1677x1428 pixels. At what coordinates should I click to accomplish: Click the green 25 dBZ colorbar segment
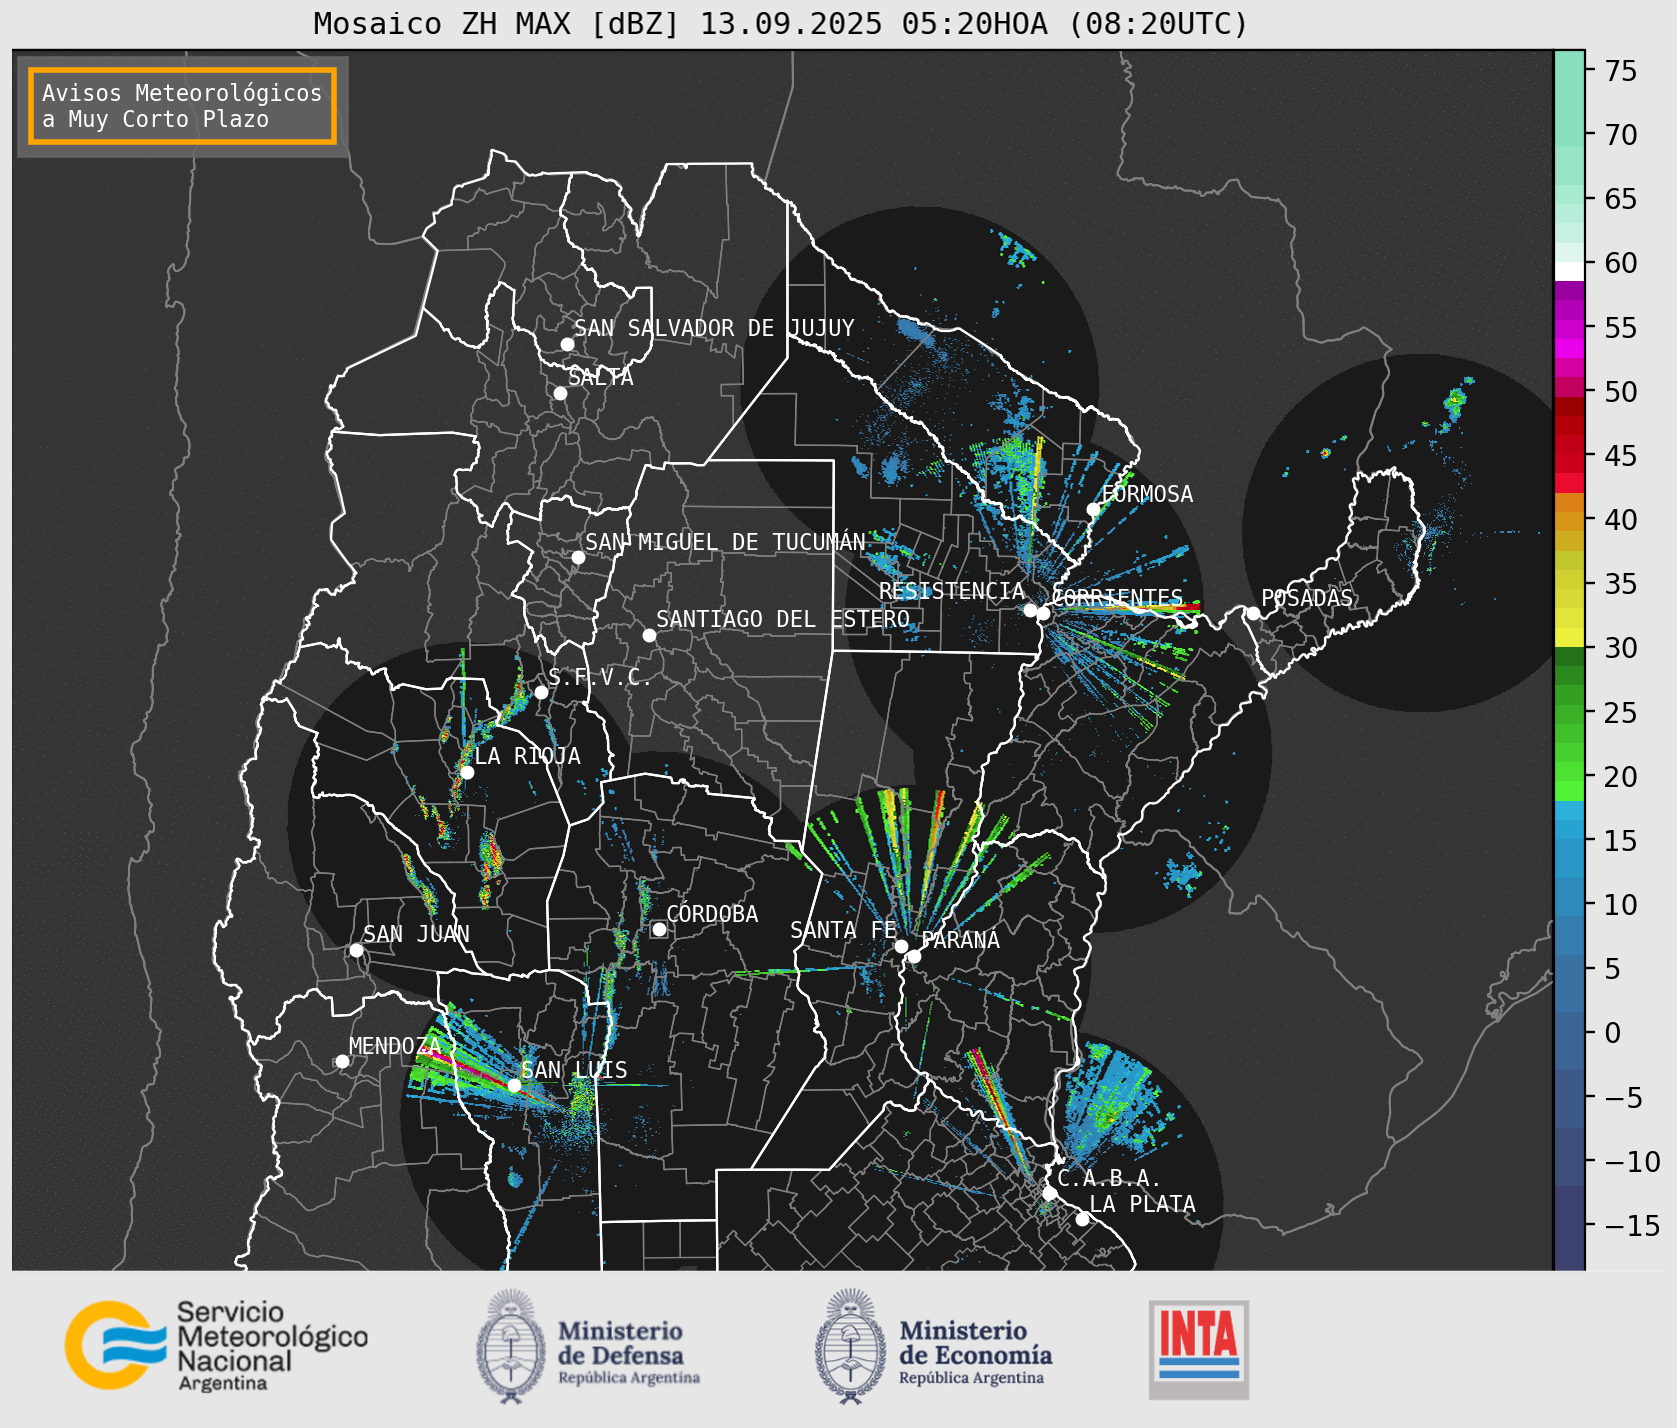(x=1569, y=713)
